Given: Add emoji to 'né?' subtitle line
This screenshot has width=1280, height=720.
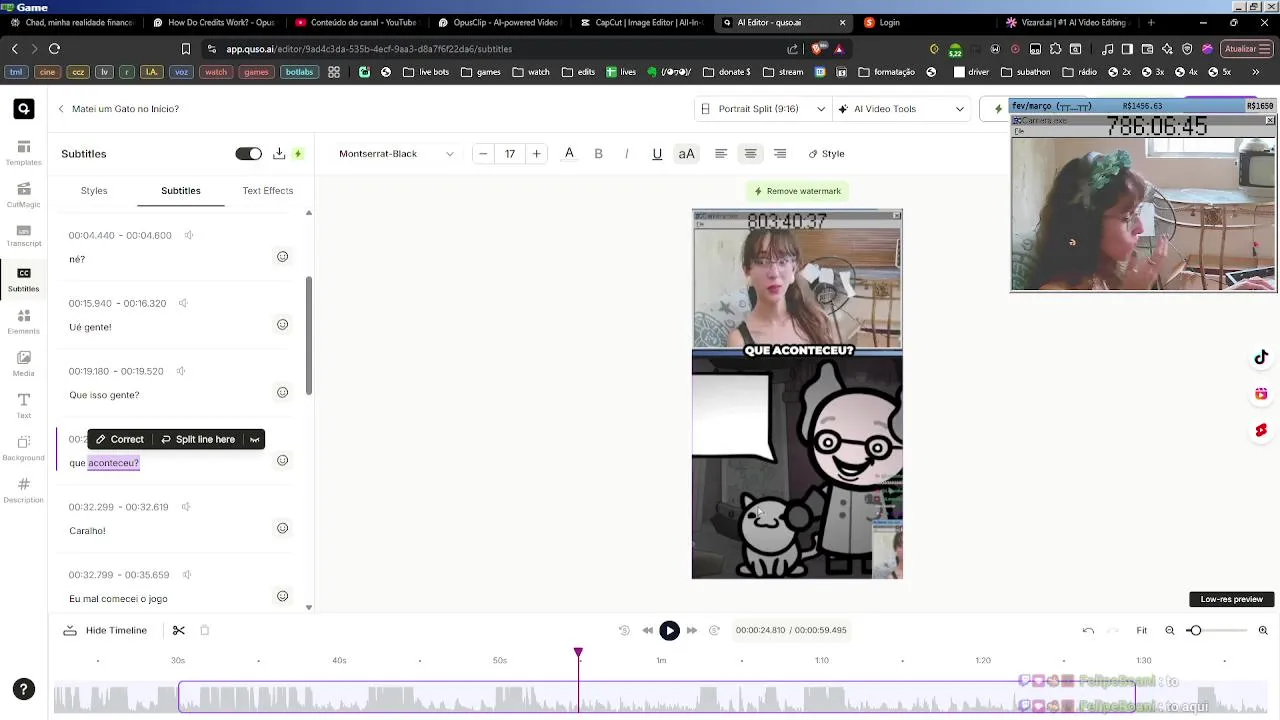Looking at the screenshot, I should click(282, 257).
